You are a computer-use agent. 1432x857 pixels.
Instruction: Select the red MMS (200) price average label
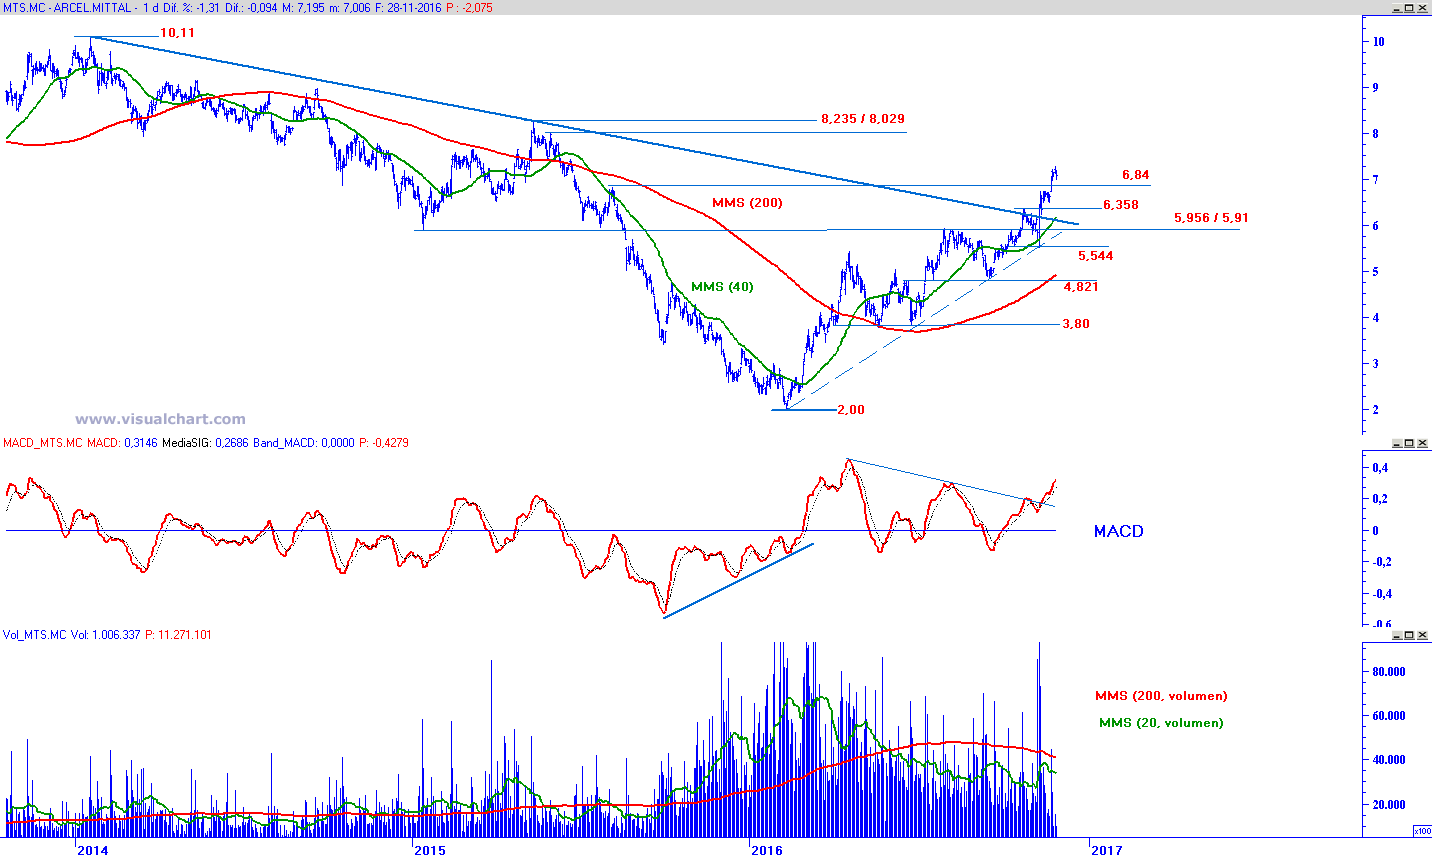coord(747,203)
